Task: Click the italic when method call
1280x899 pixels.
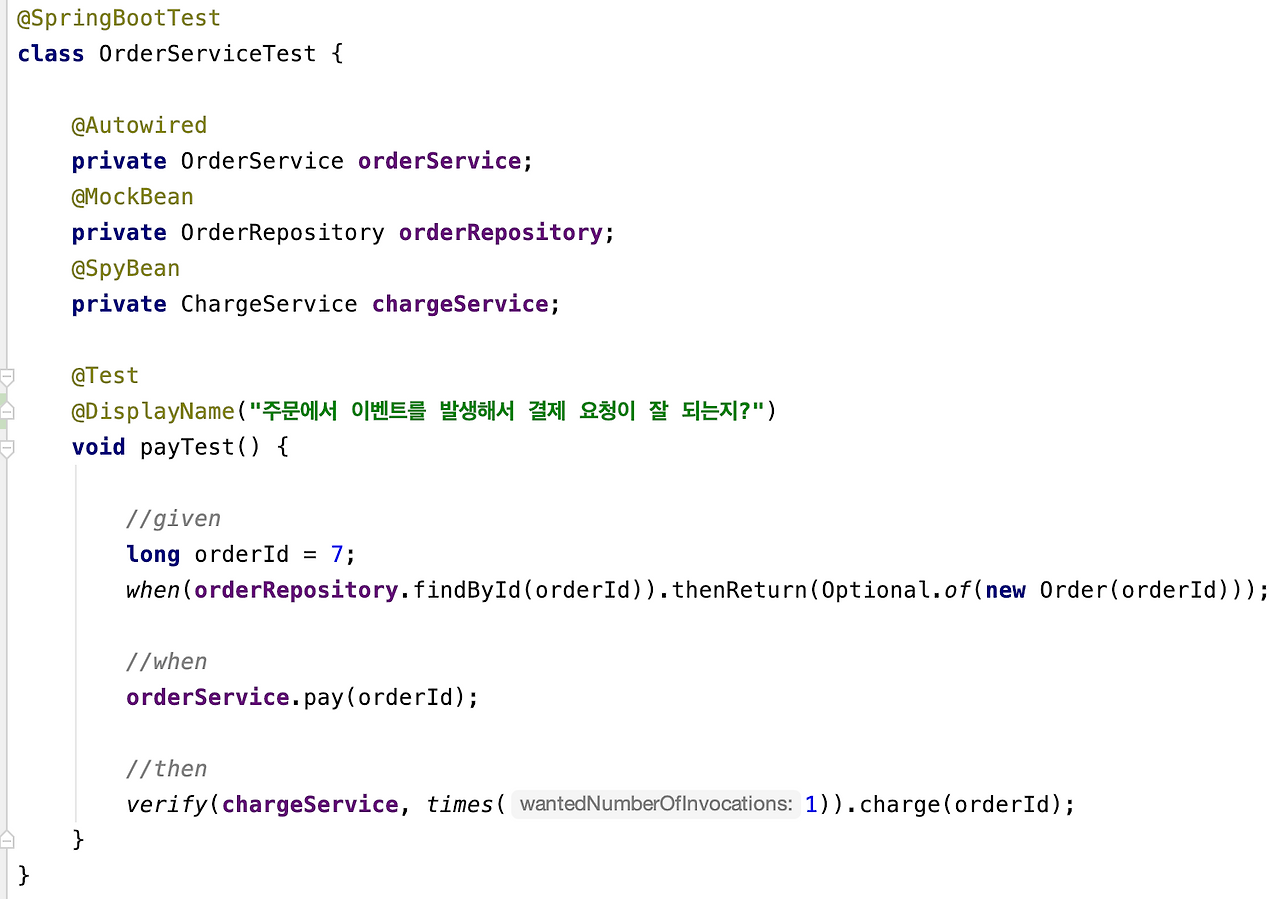Action: (153, 590)
